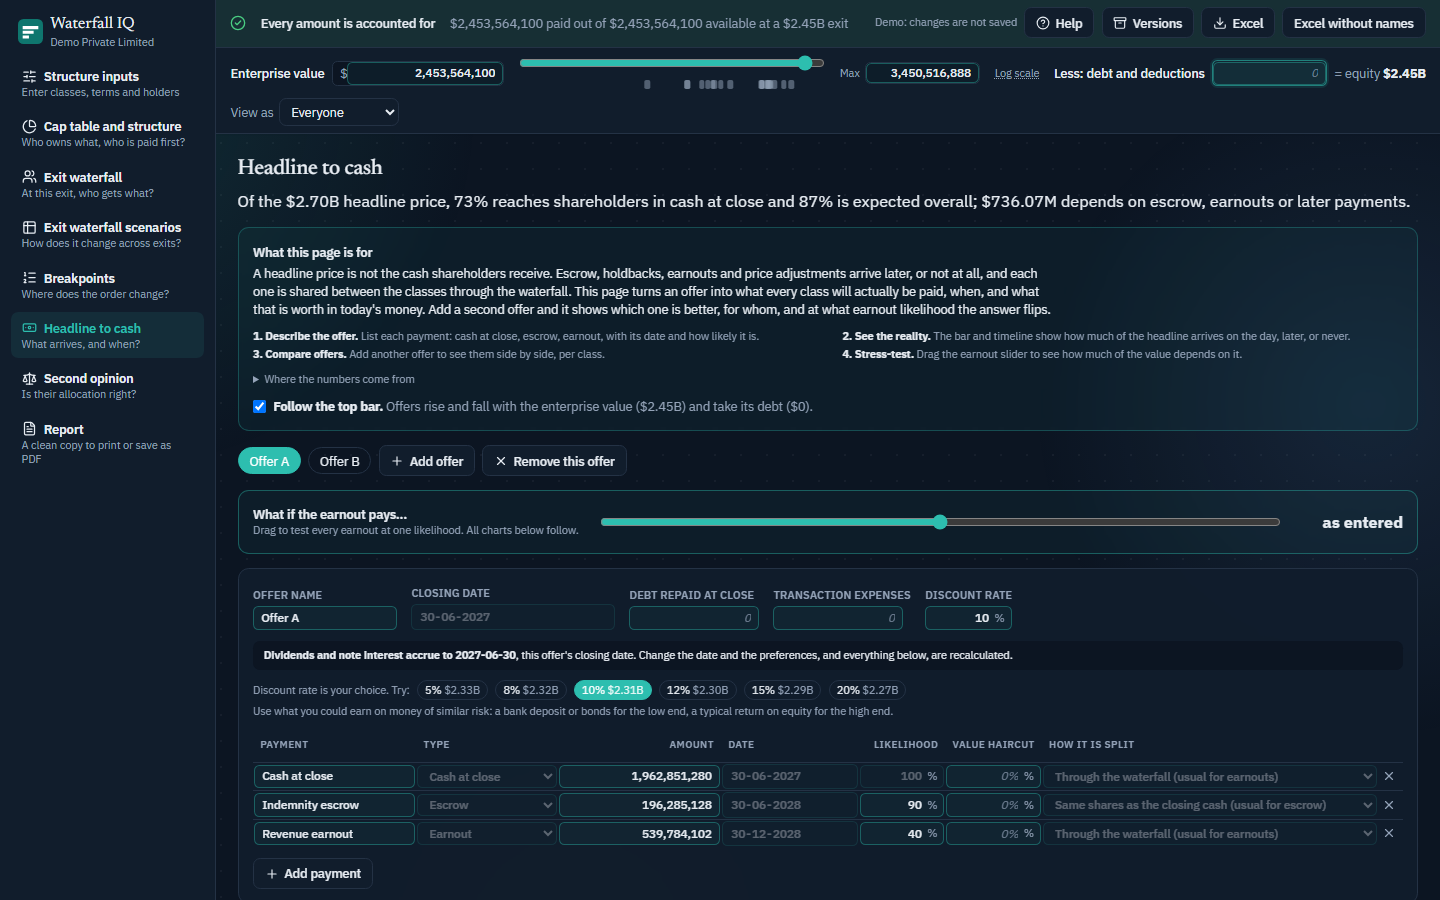
Task: Click the earnout likelihood slider handle
Action: 939,522
